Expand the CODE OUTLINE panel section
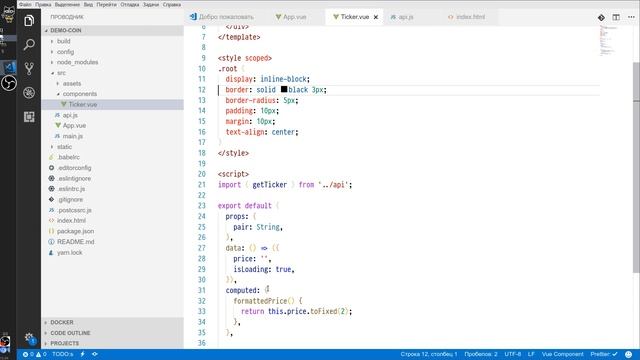640x360 pixels. (x=112, y=333)
